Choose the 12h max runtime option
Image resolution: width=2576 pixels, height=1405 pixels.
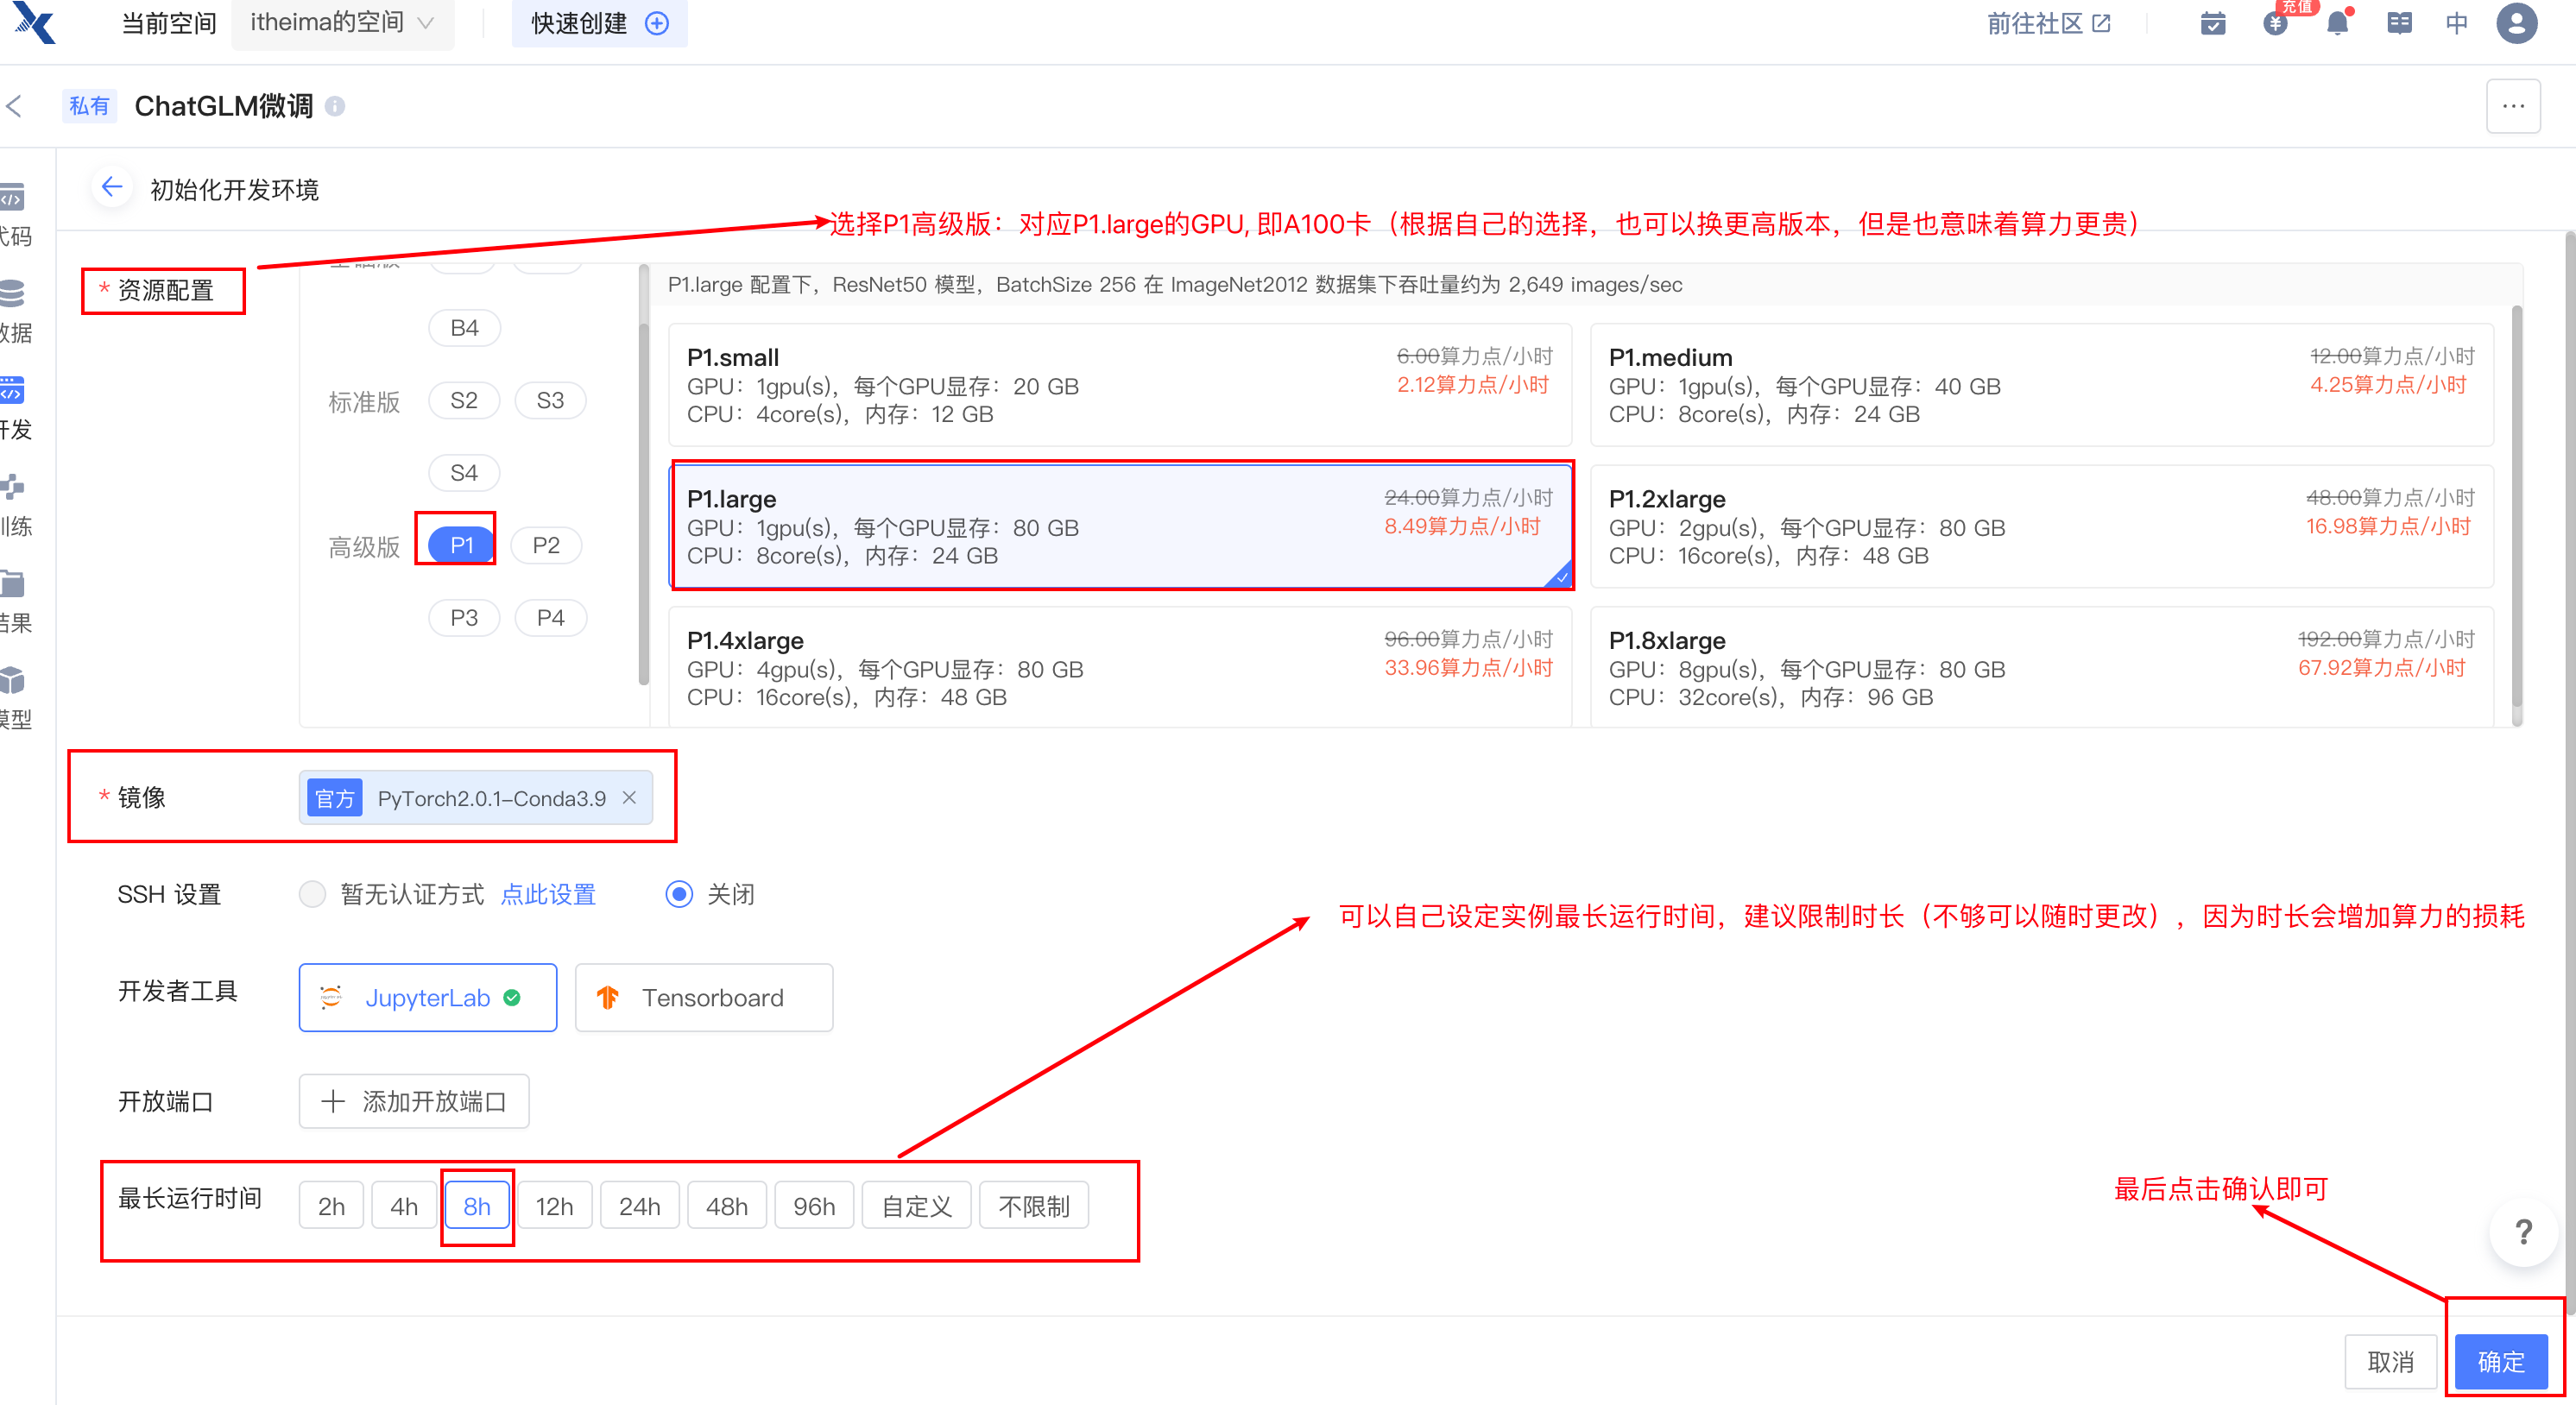[554, 1206]
